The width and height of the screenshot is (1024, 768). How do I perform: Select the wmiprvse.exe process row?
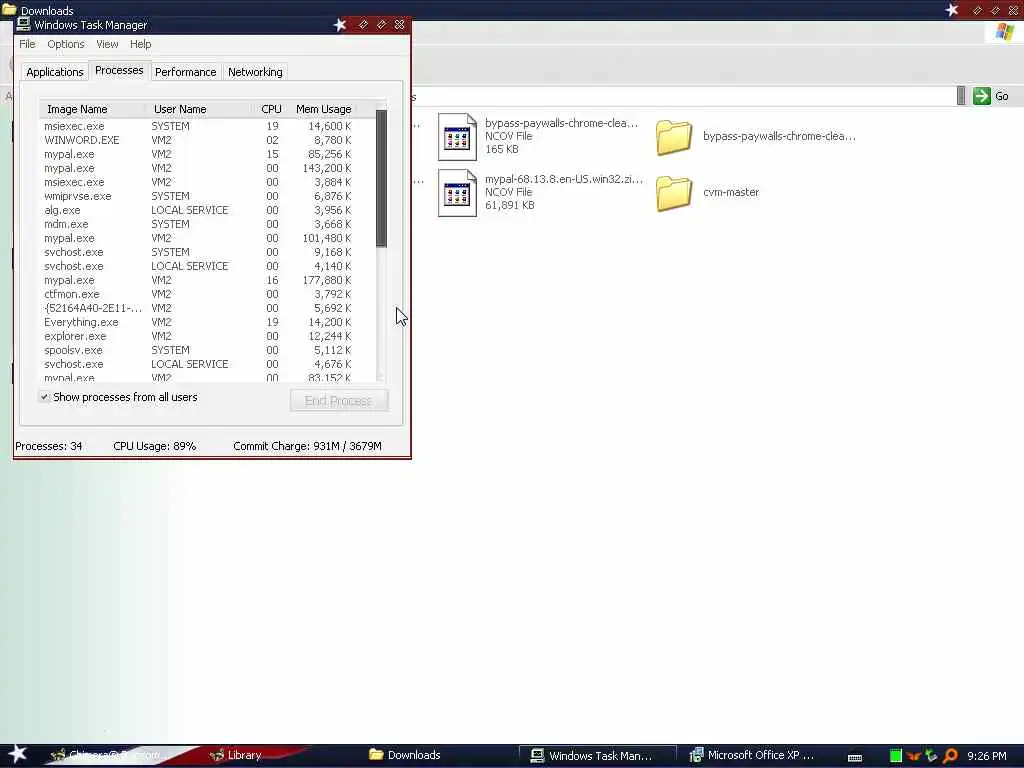click(198, 196)
